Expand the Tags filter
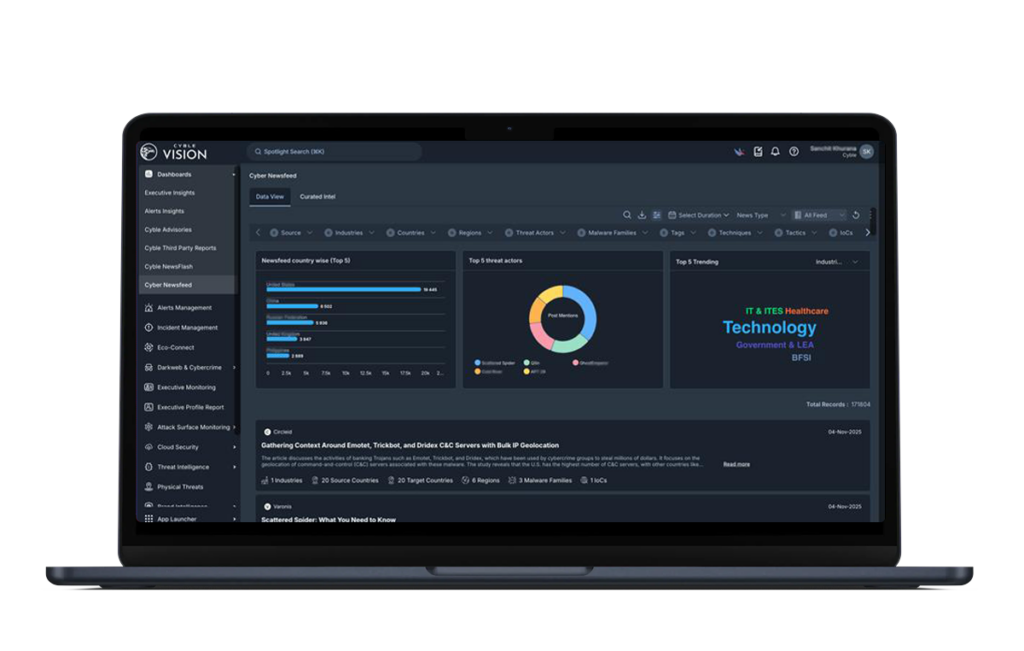This screenshot has width=1024, height=651. pos(678,232)
